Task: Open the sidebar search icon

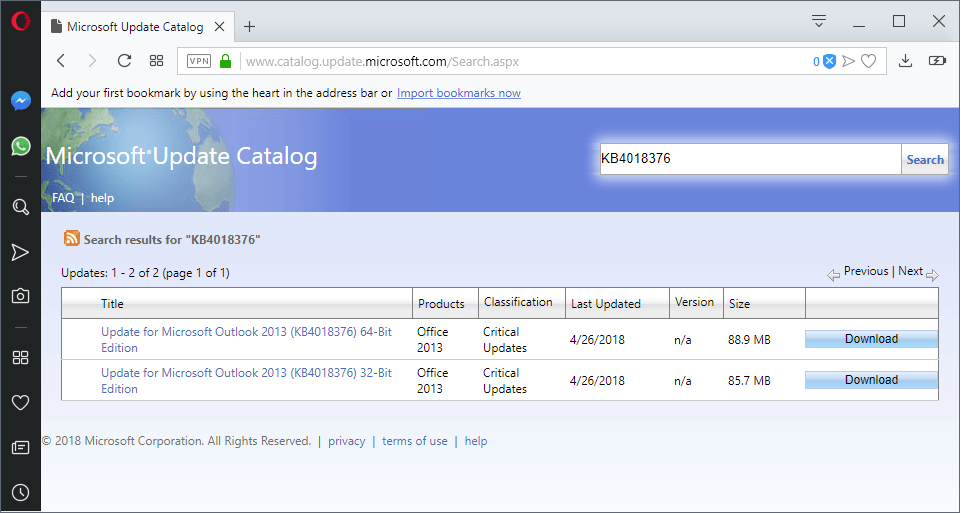Action: tap(21, 207)
